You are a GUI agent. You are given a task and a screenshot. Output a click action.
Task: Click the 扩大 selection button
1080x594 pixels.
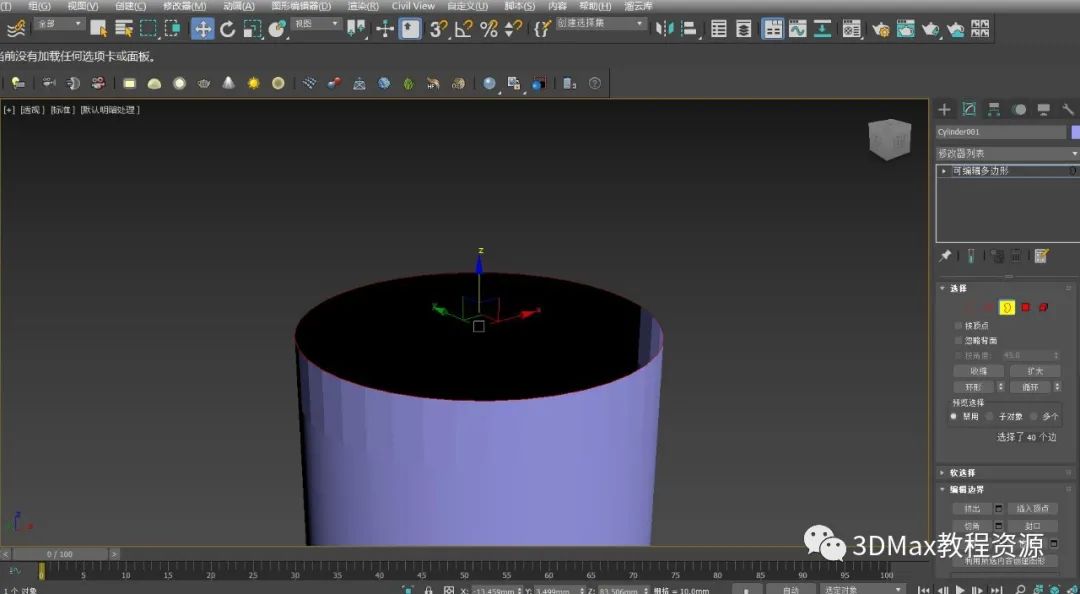coord(1034,371)
